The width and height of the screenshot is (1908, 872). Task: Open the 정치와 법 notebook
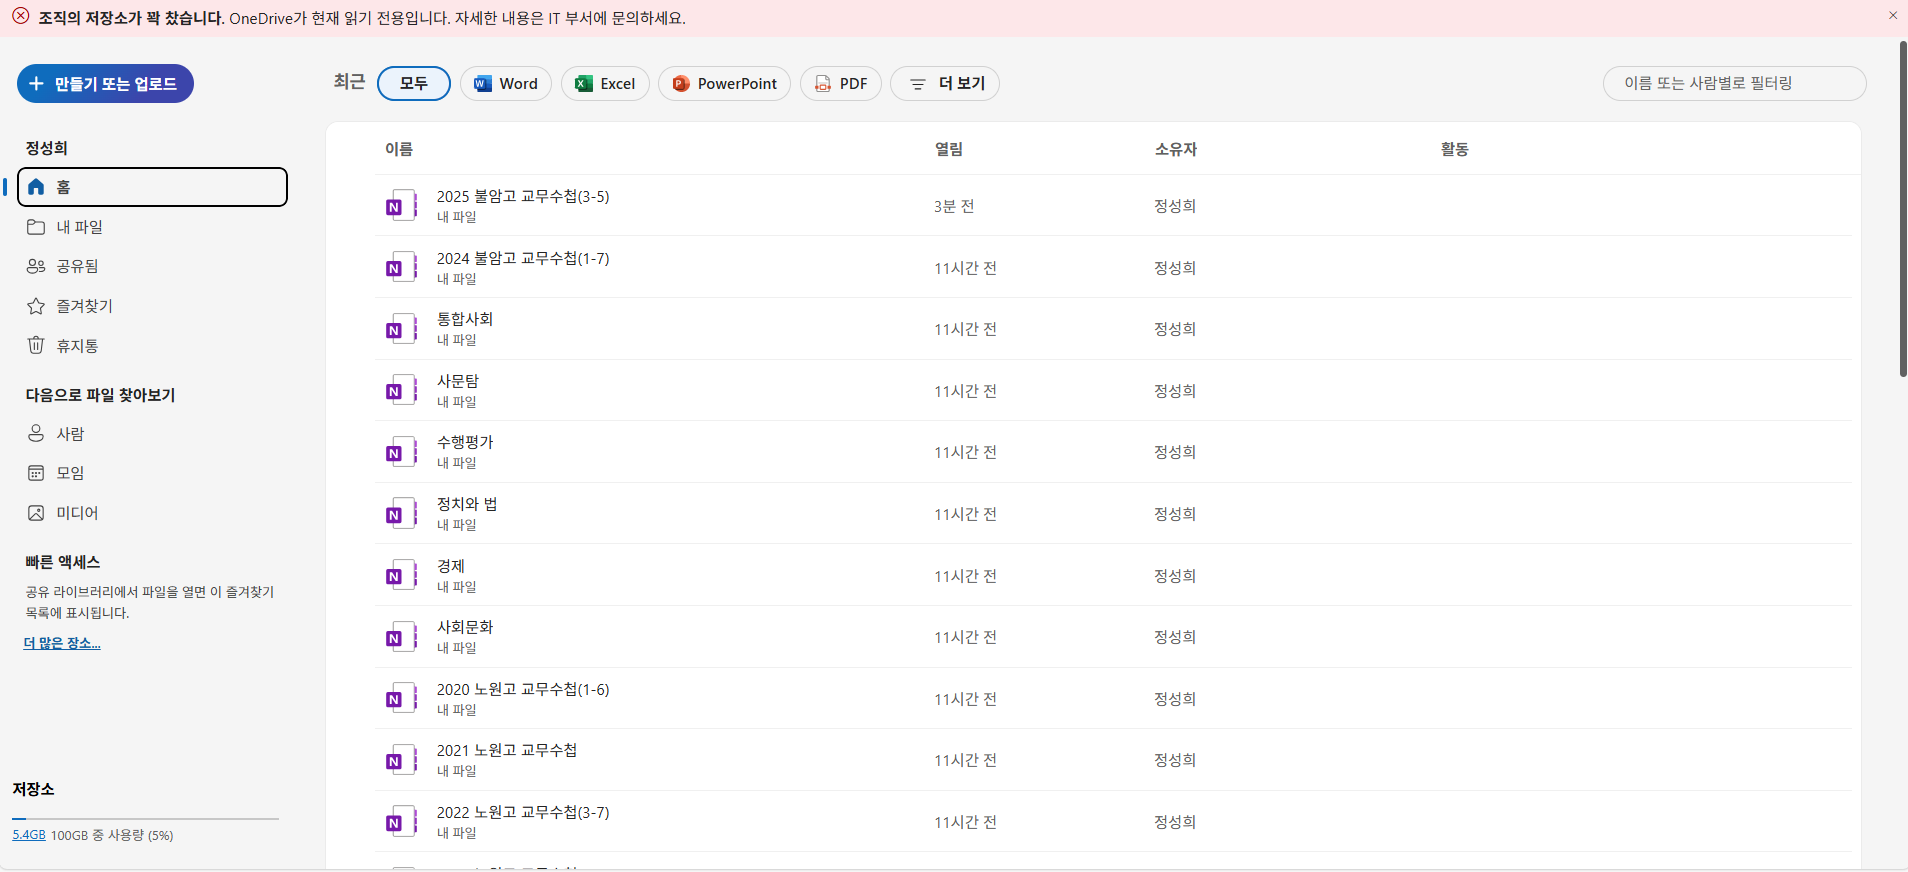click(467, 504)
